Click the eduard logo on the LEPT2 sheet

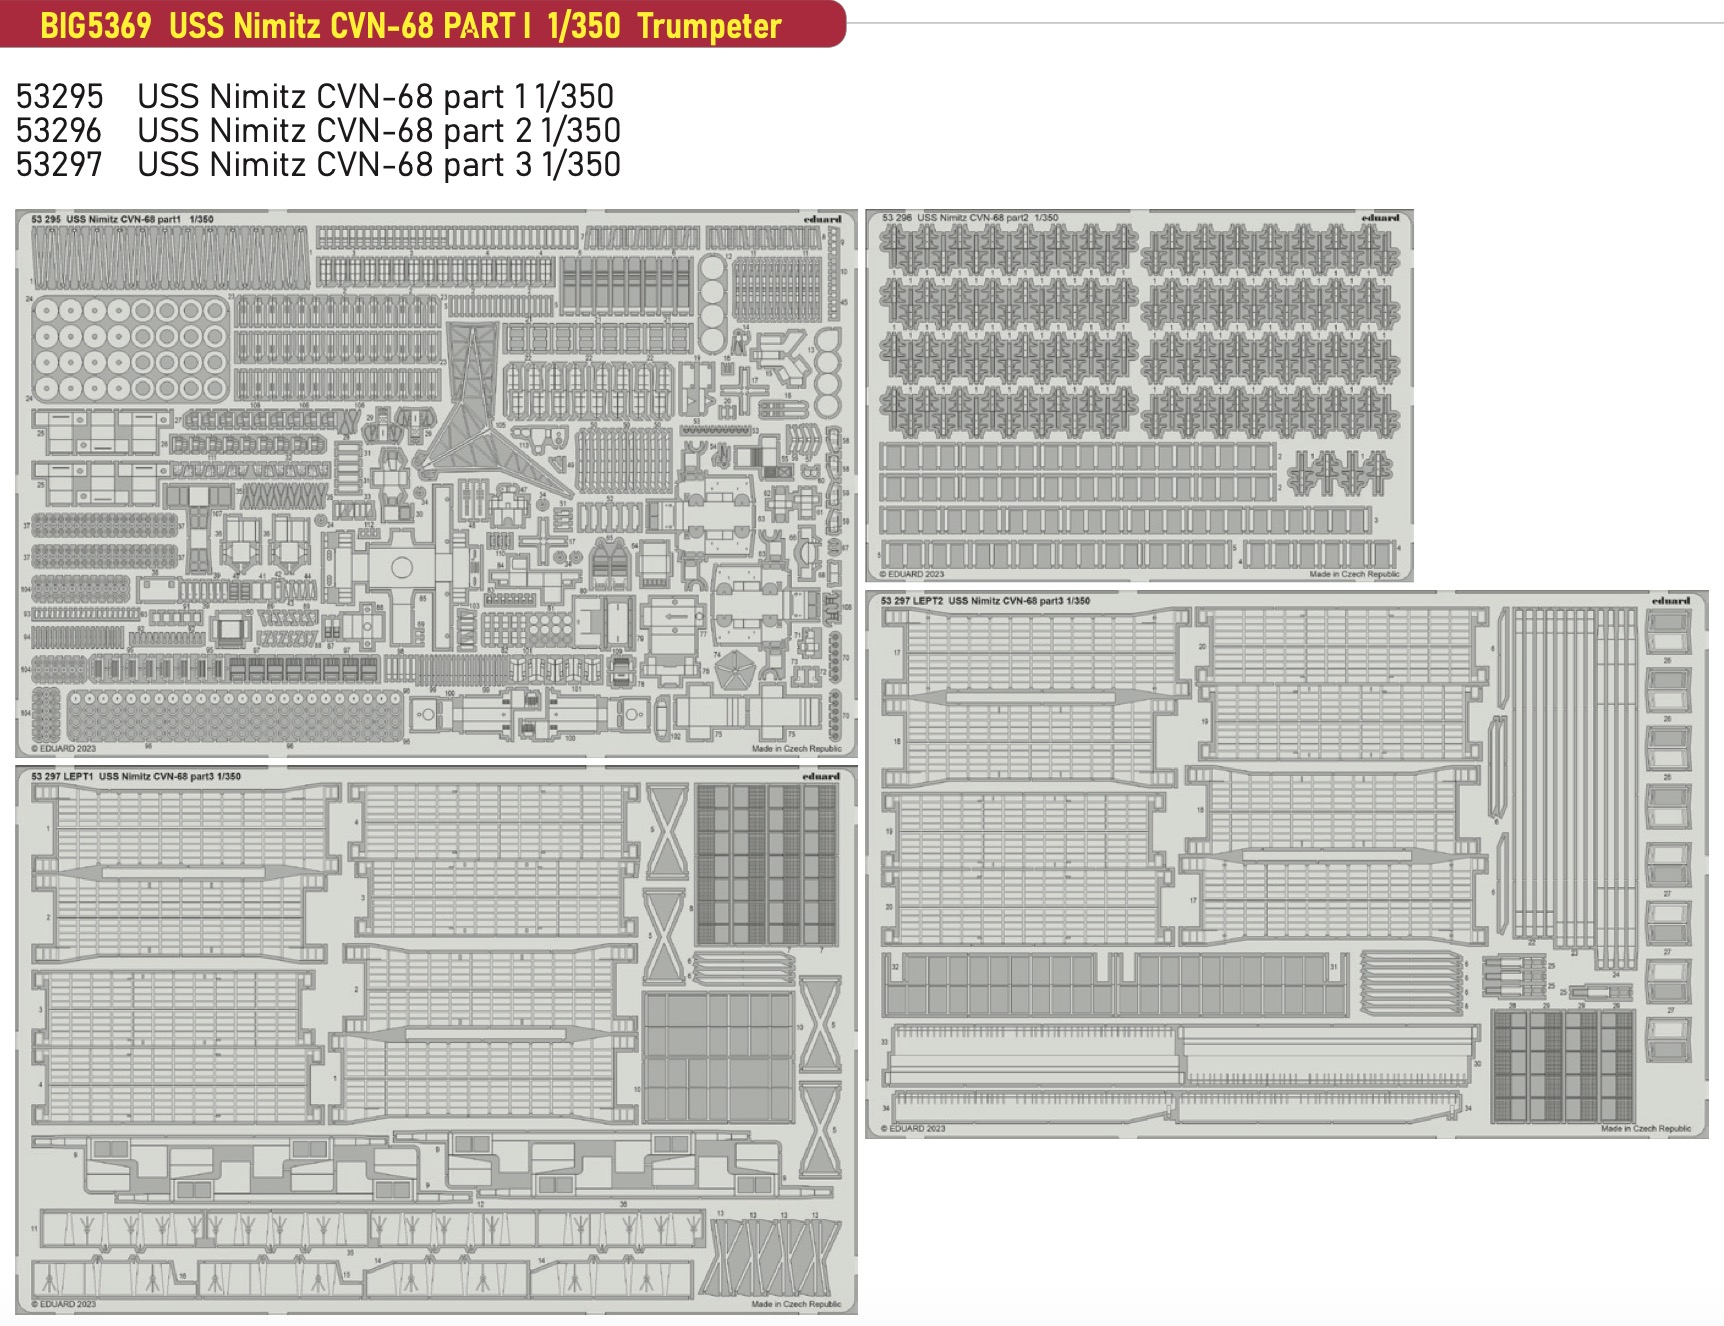click(1670, 601)
